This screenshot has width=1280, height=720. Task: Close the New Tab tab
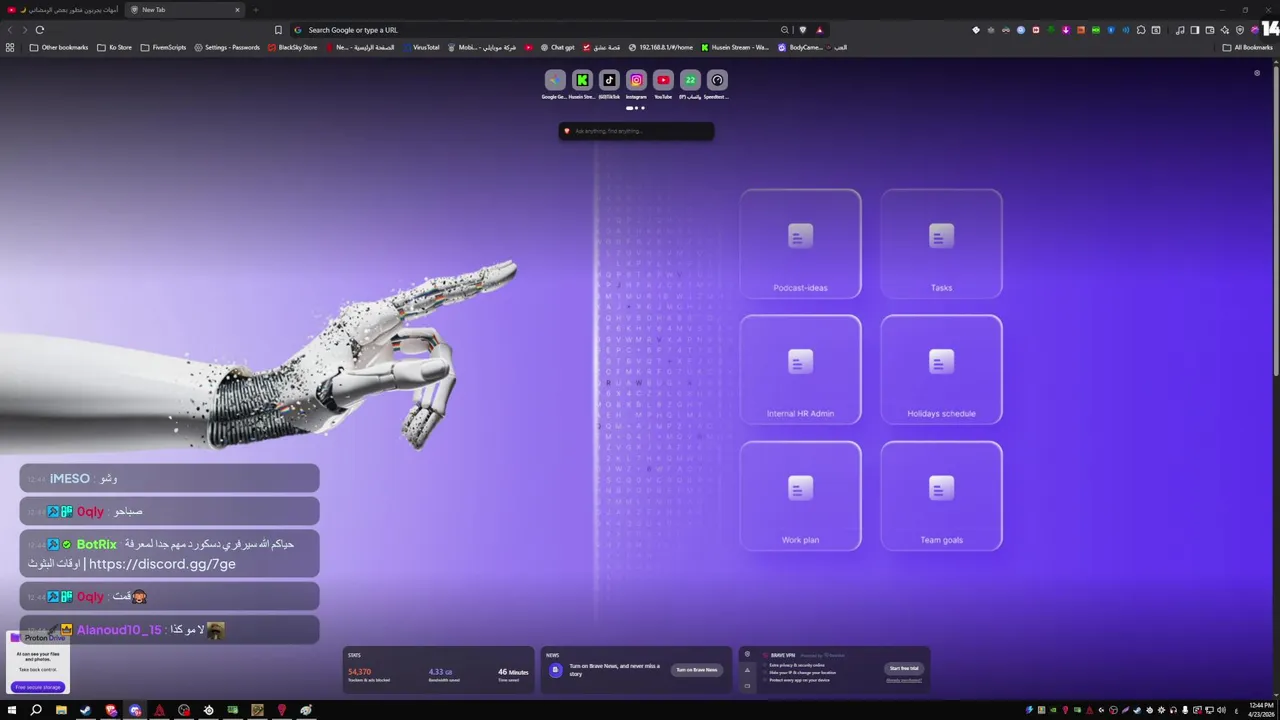237,10
